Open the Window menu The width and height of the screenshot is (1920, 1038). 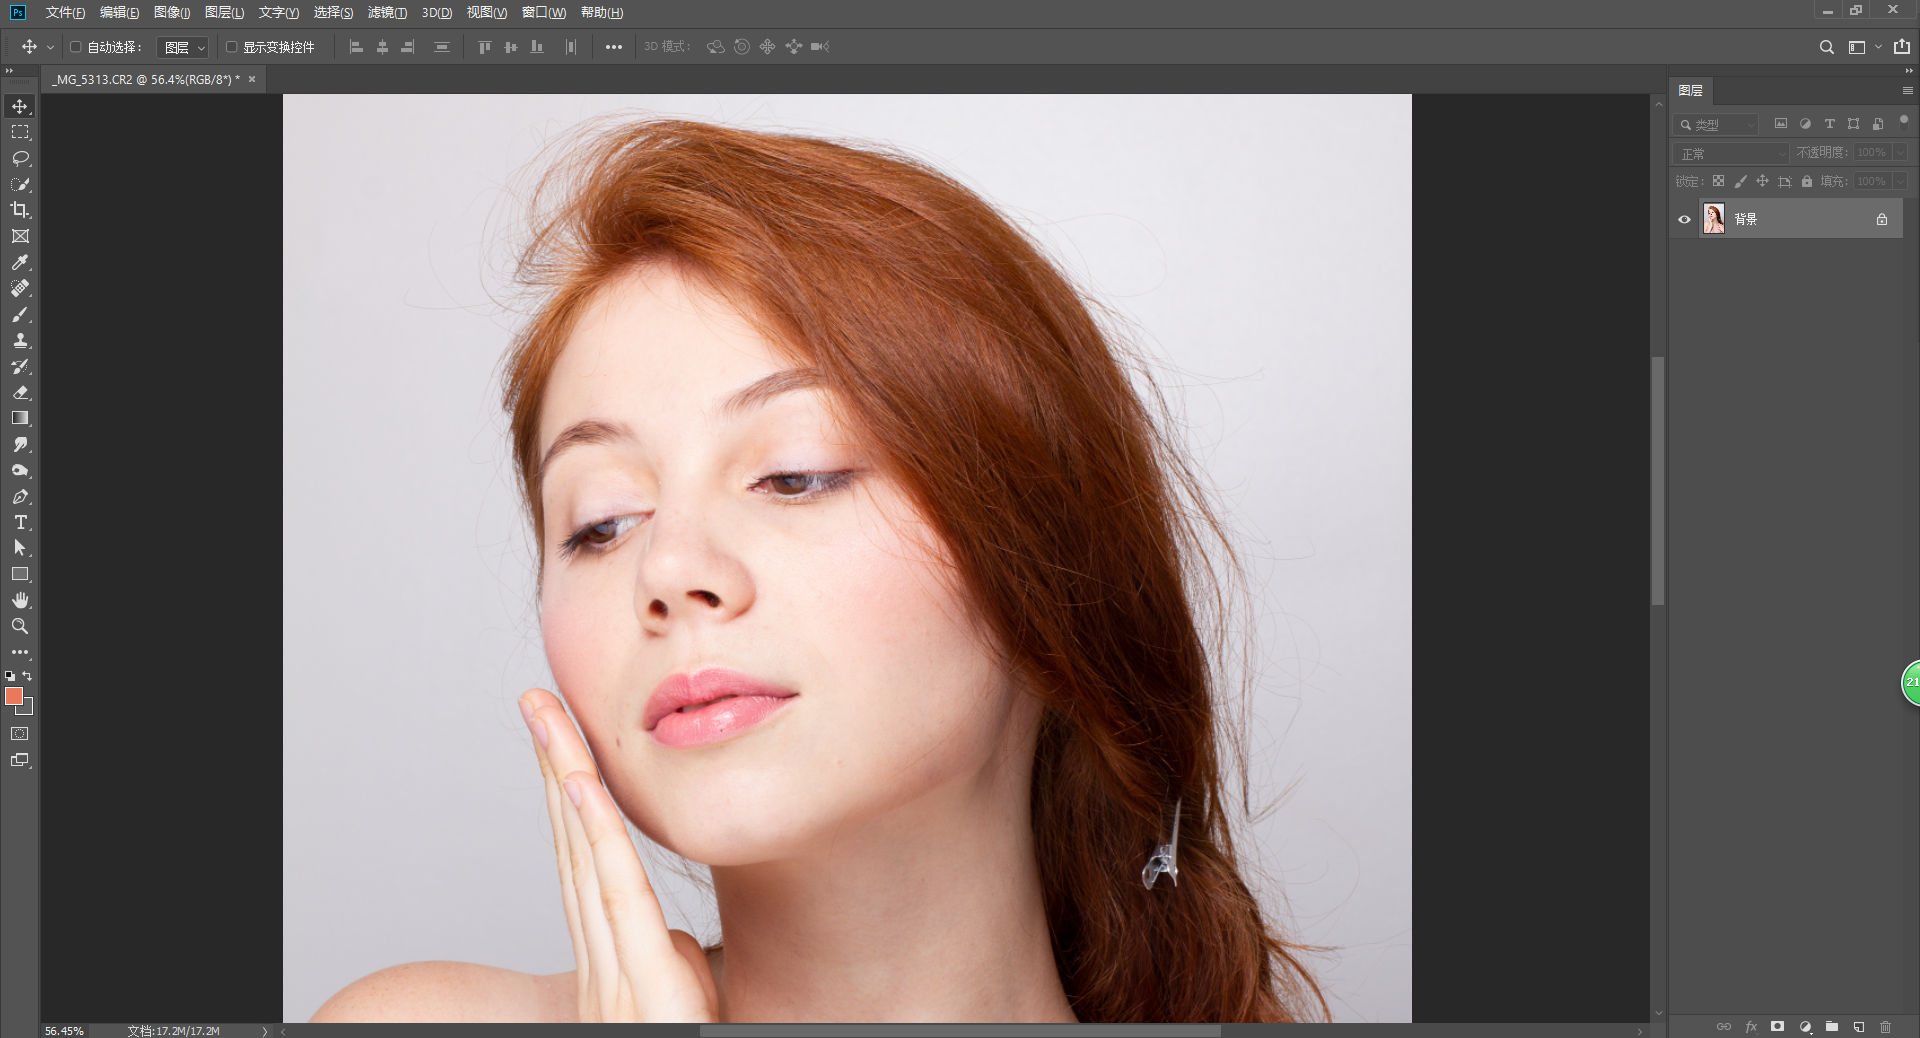(x=544, y=12)
